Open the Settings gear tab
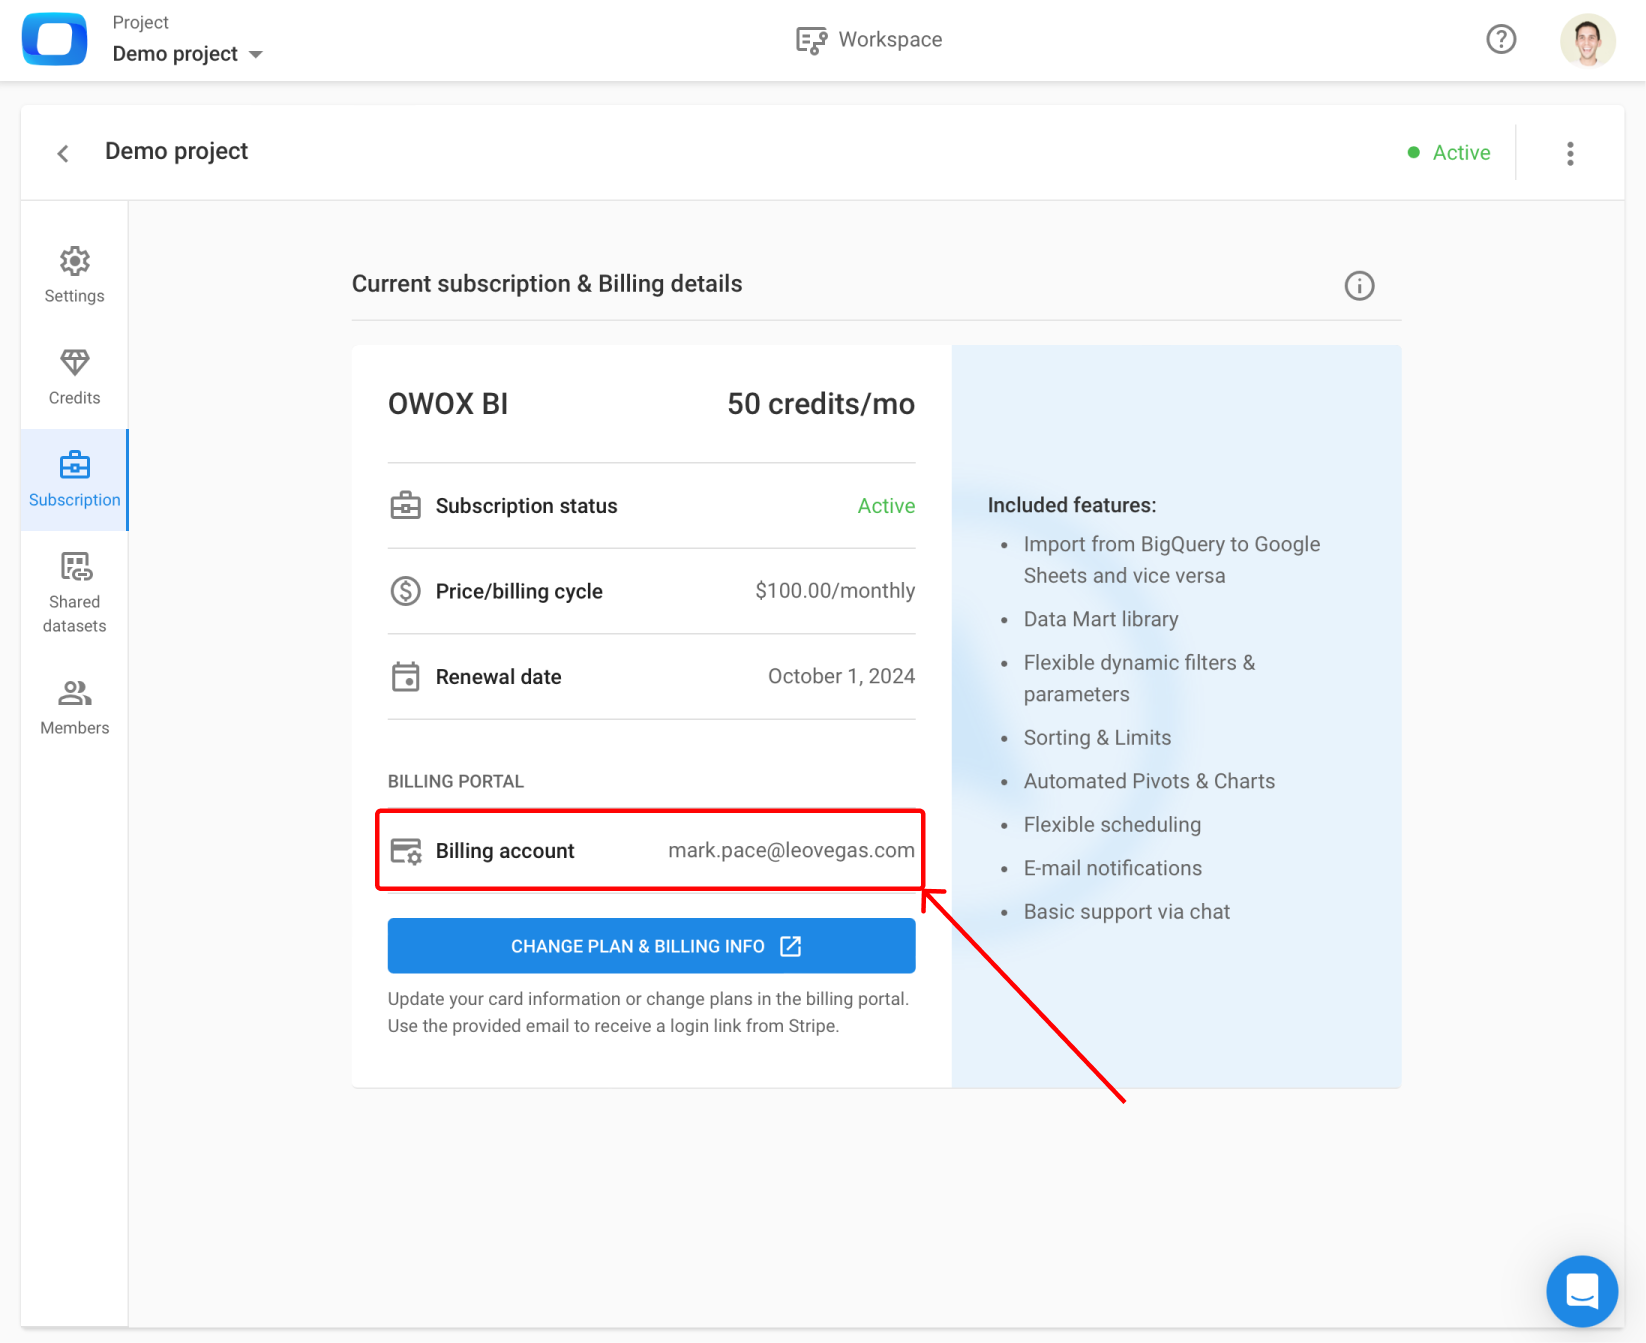1646x1343 pixels. coord(75,275)
